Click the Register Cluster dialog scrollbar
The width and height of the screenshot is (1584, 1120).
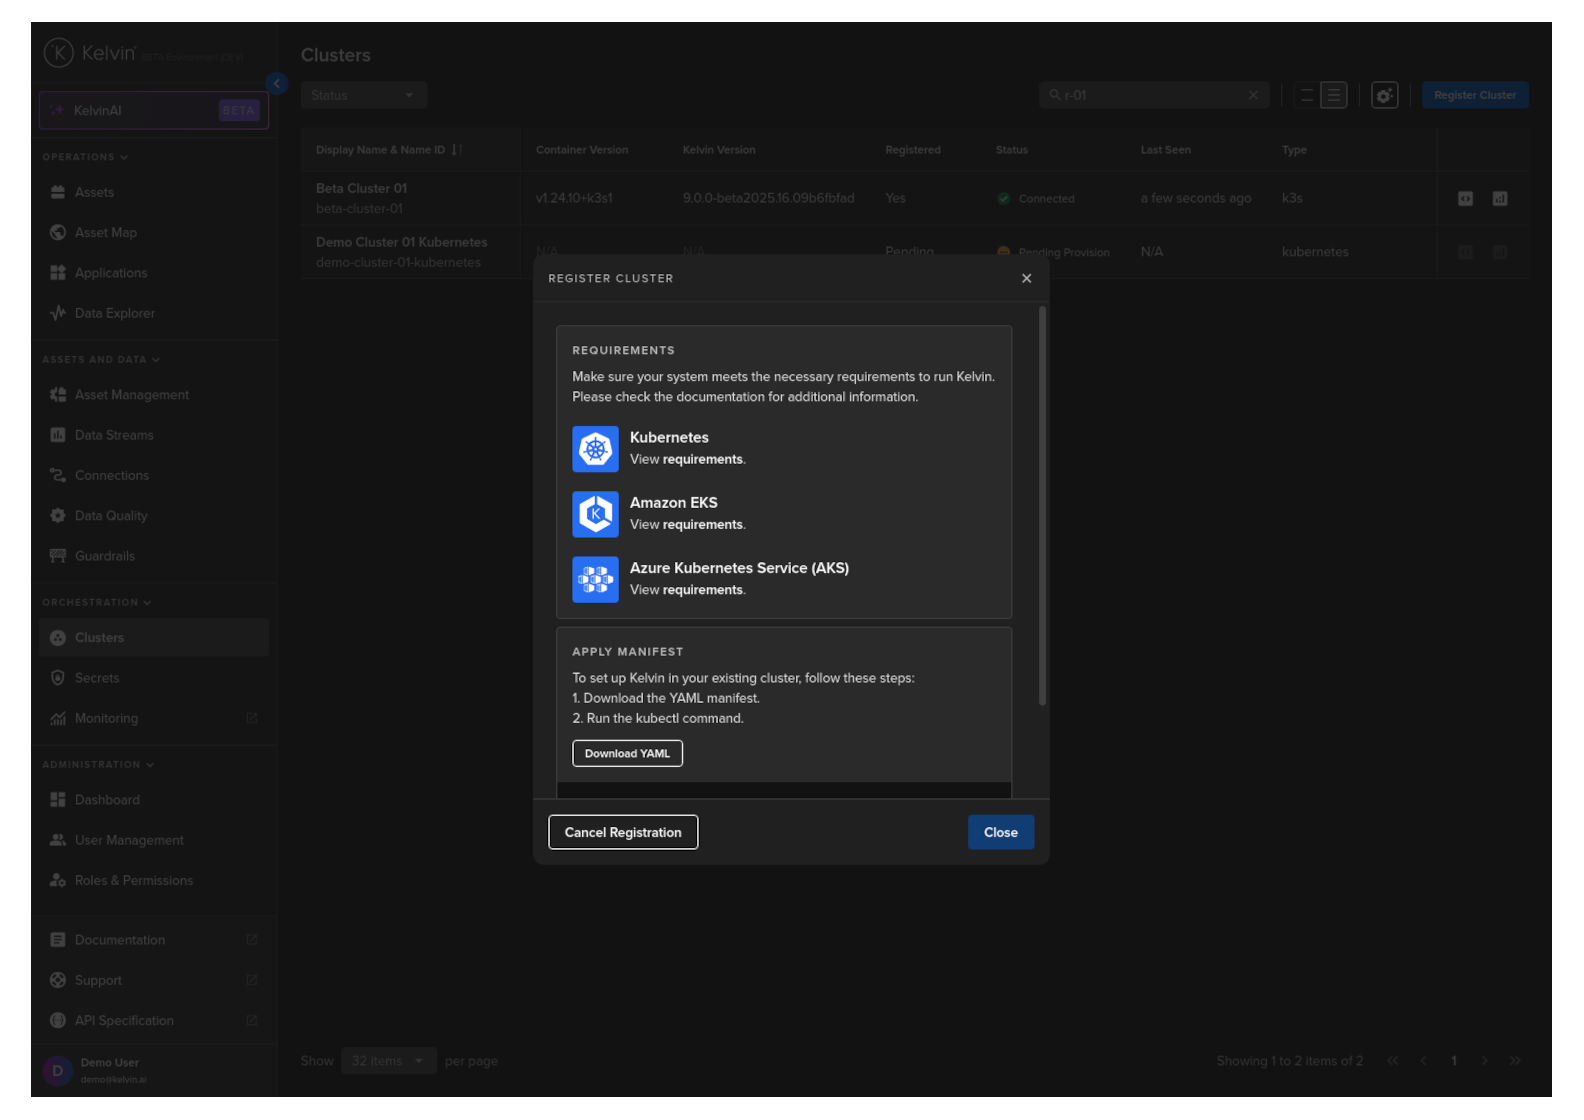[1042, 506]
